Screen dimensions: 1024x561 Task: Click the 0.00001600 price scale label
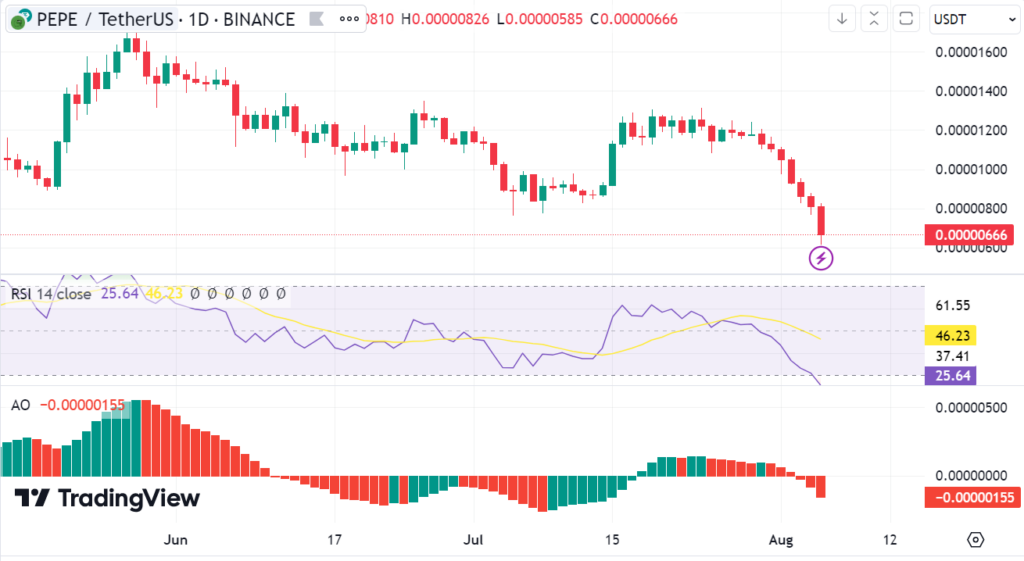(971, 52)
